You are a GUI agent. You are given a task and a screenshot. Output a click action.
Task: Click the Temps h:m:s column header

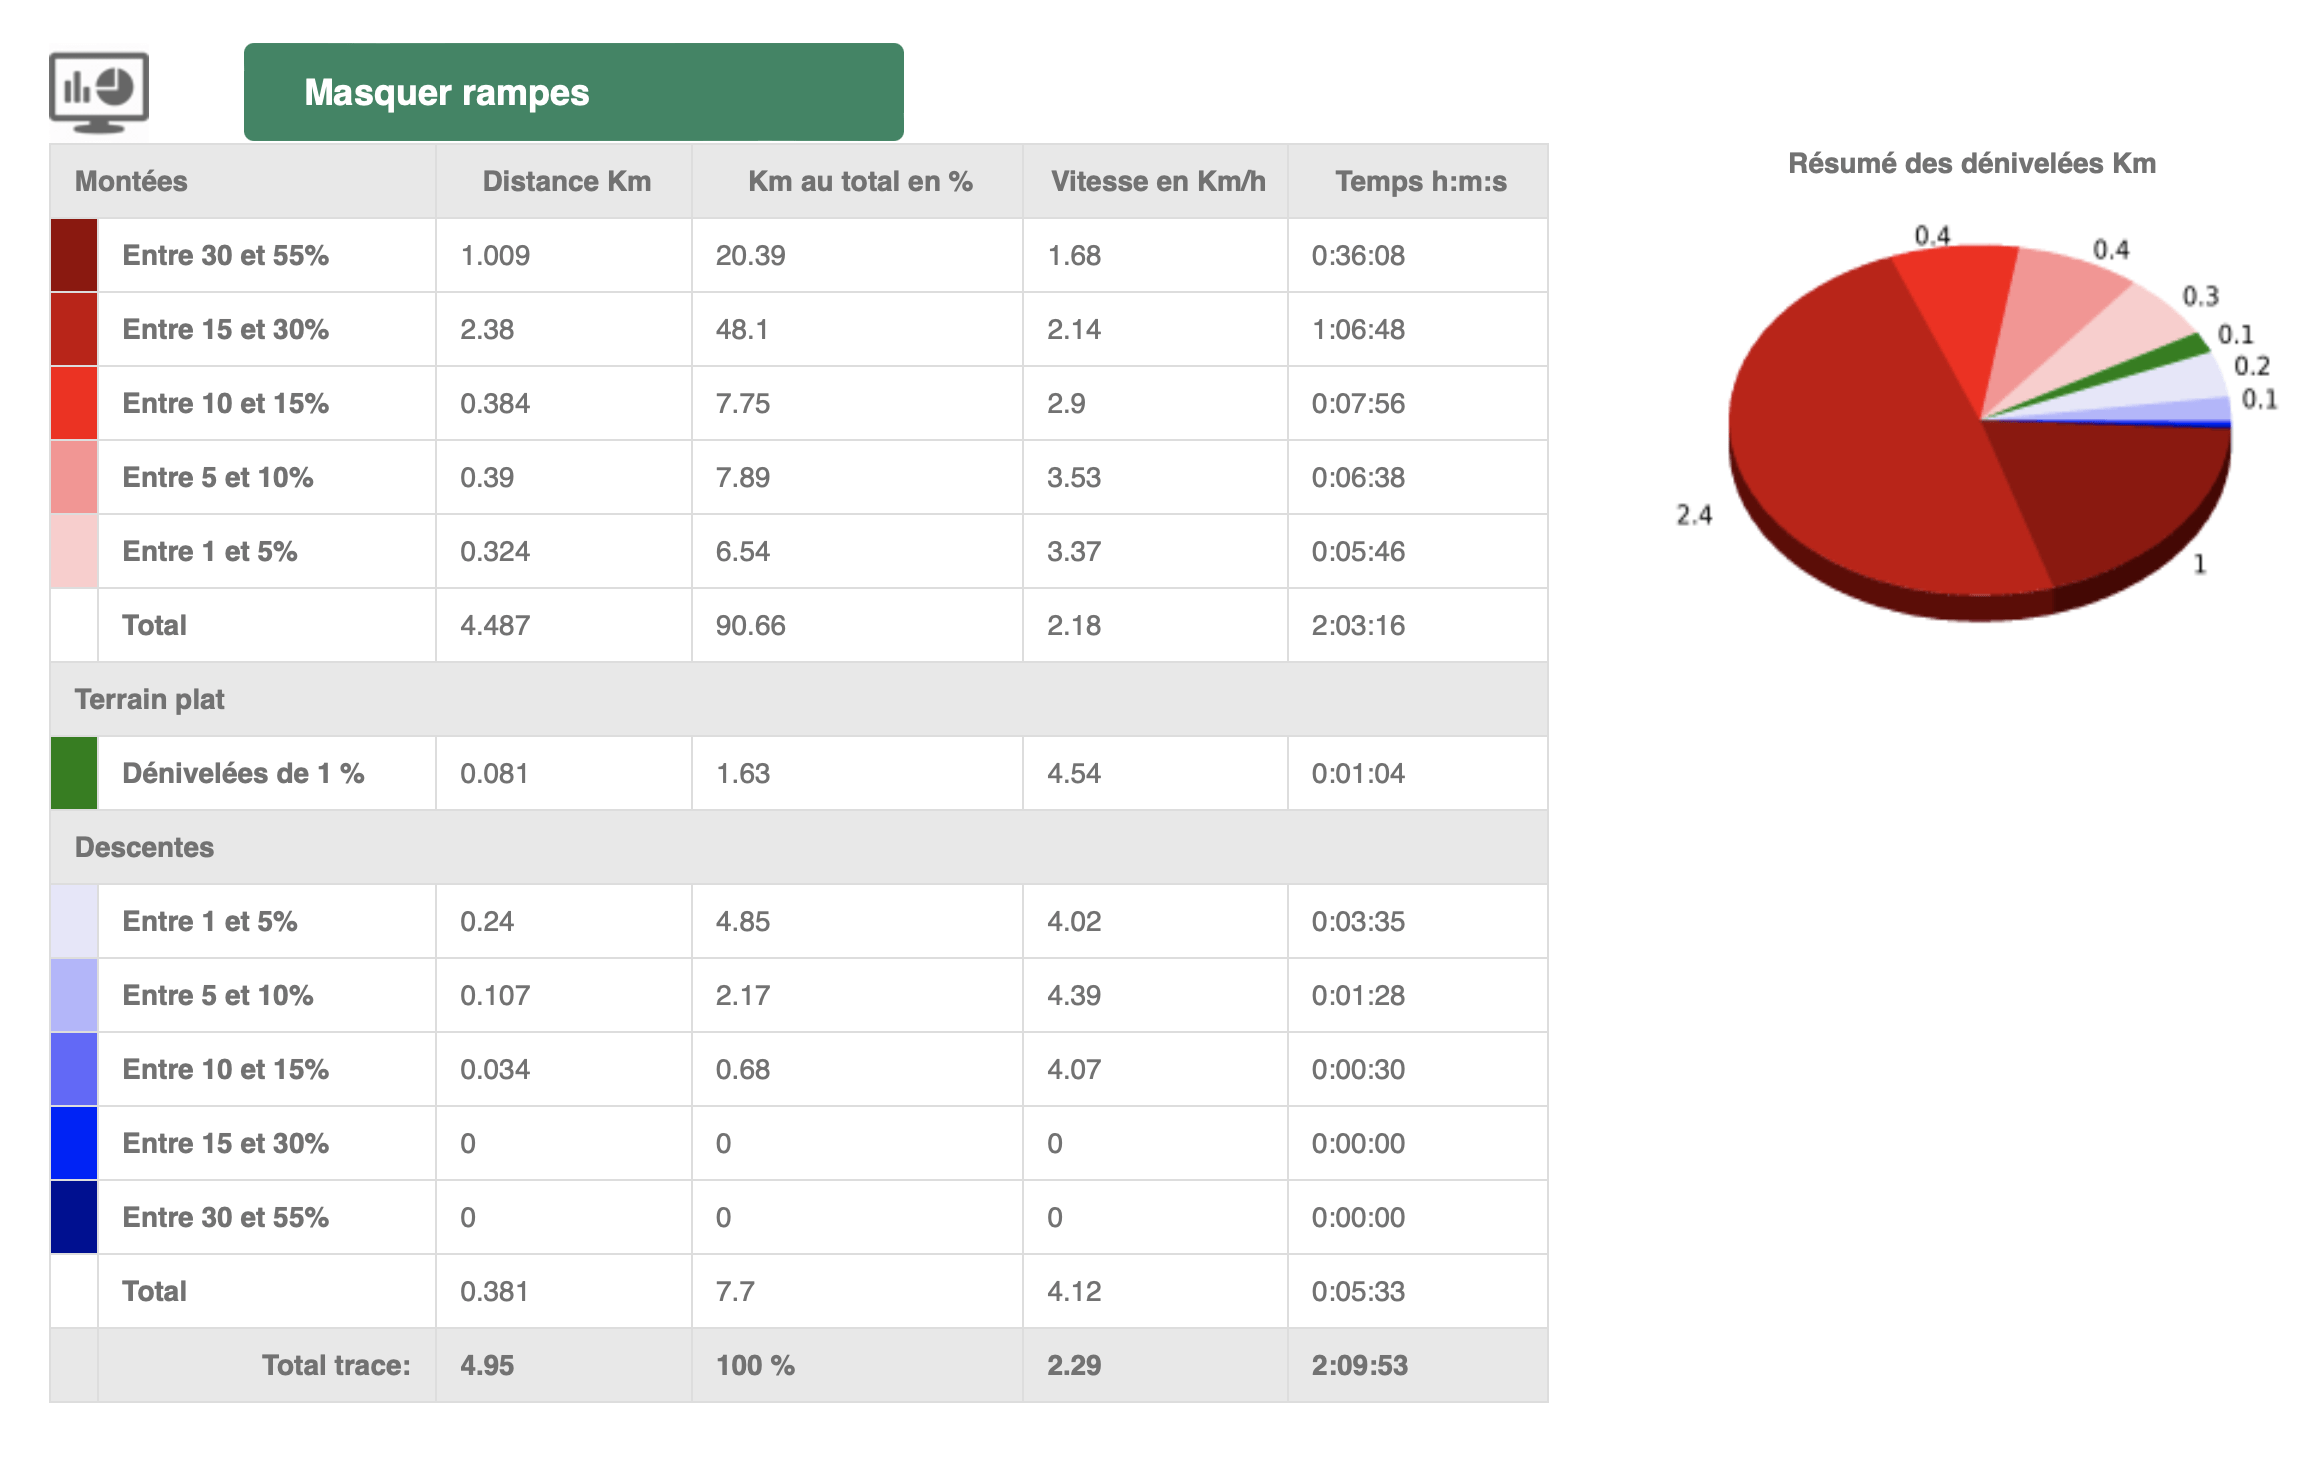click(x=1420, y=181)
